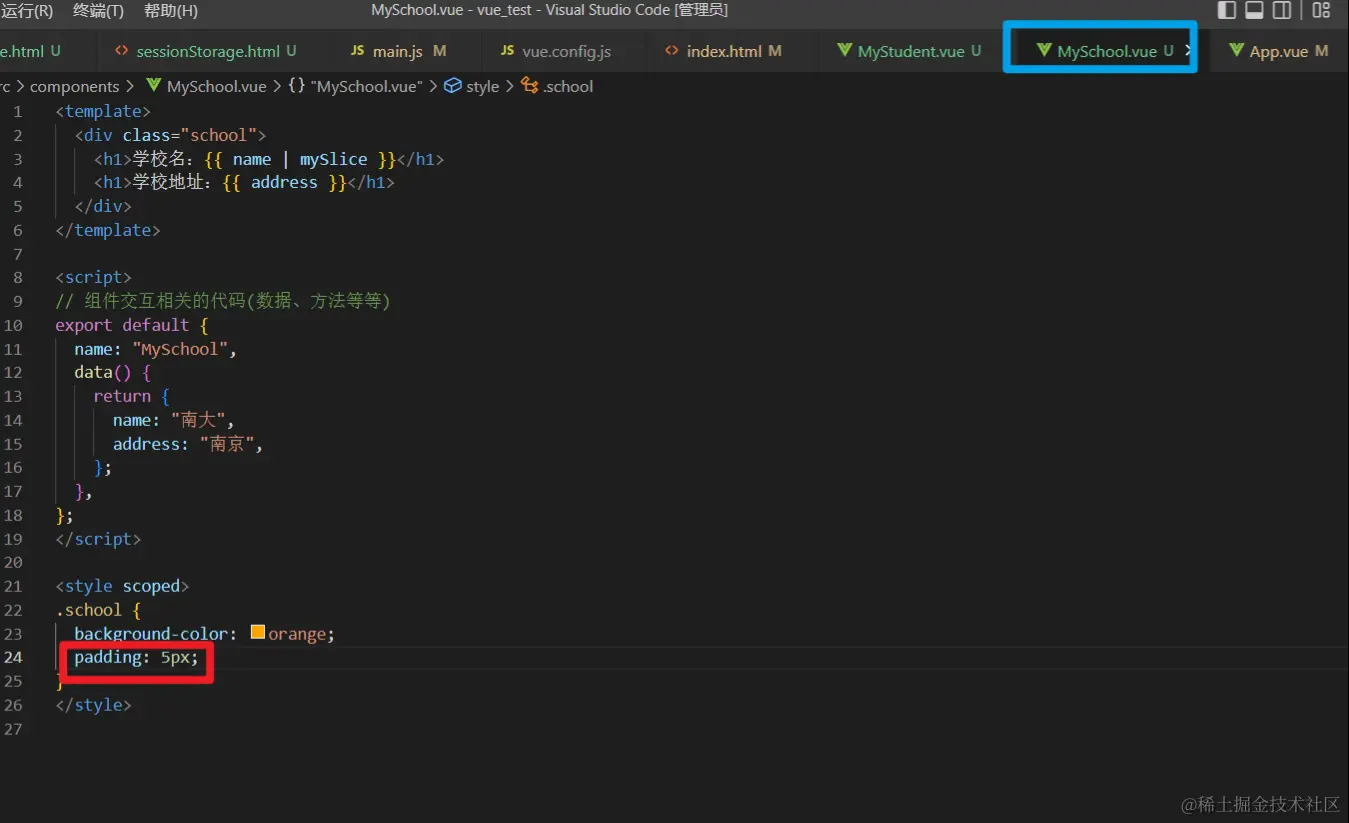
Task: Open the Customize Layout icon
Action: coord(1321,11)
